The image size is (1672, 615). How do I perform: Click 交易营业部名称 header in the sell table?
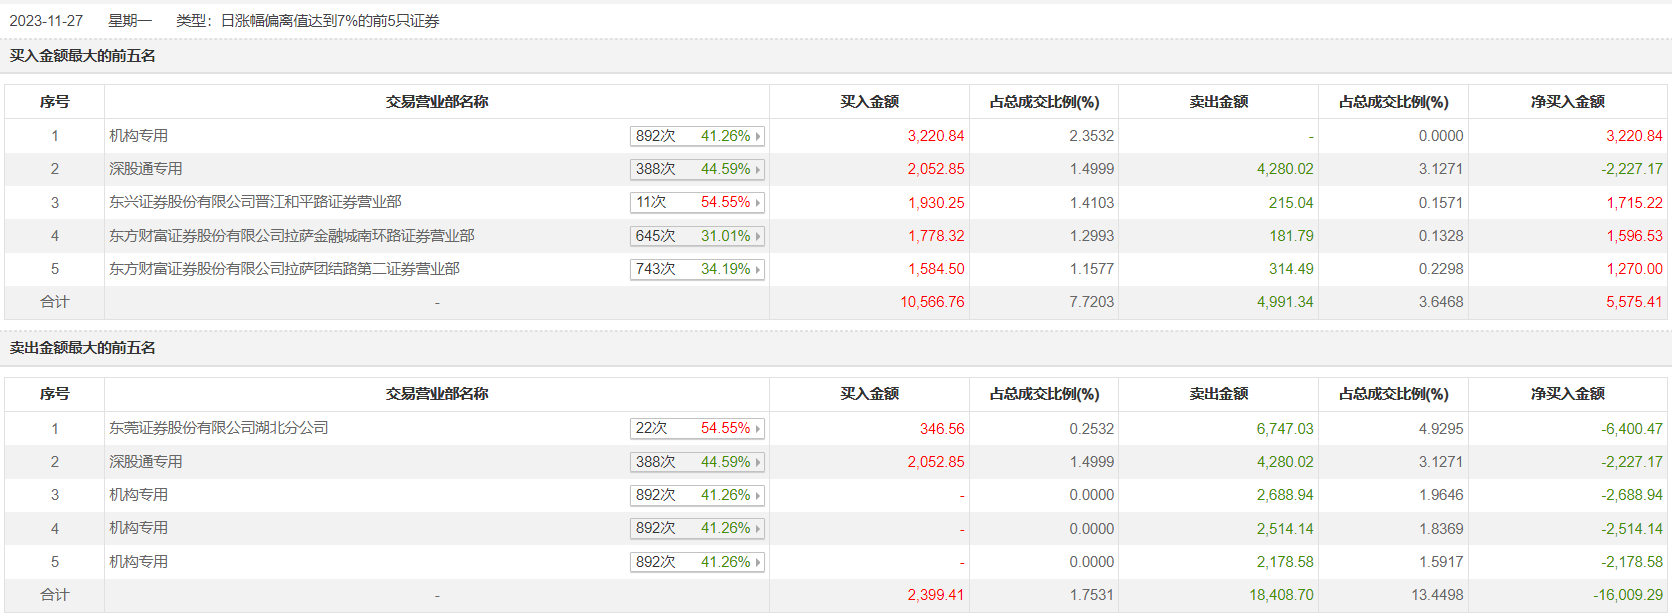pyautogui.click(x=437, y=394)
